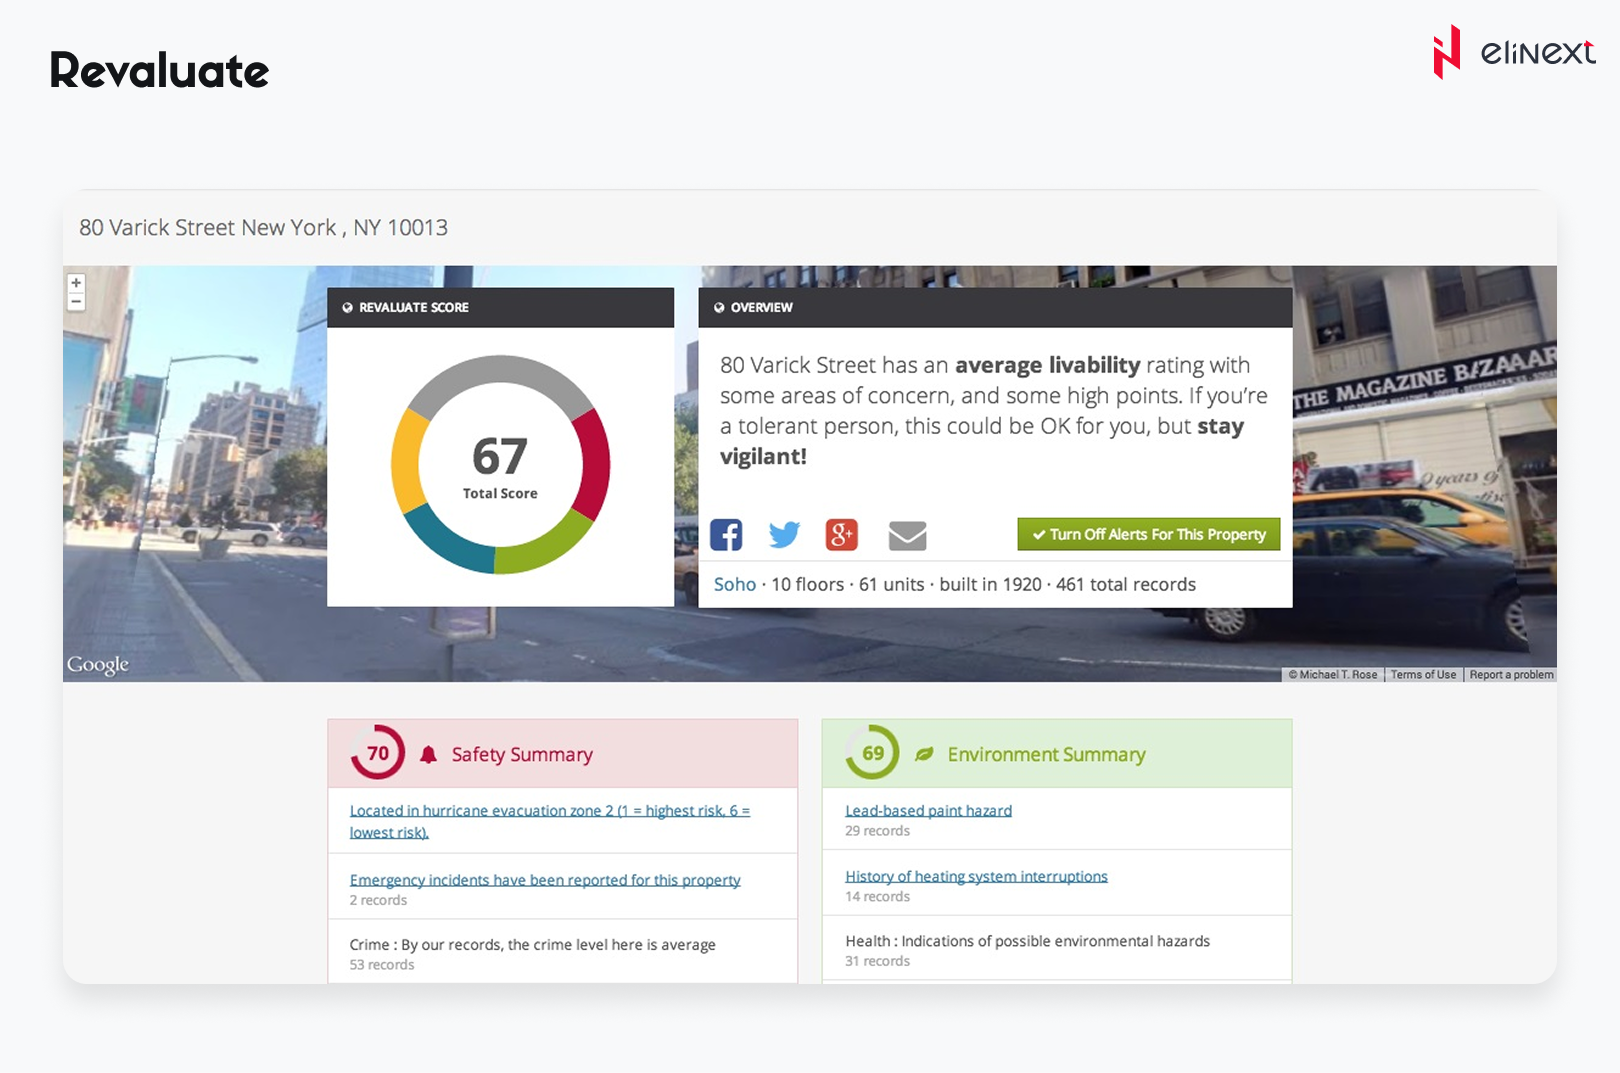Viewport: 1620px width, 1073px height.
Task: Click the Environment Summary leaf icon
Action: pyautogui.click(x=924, y=754)
